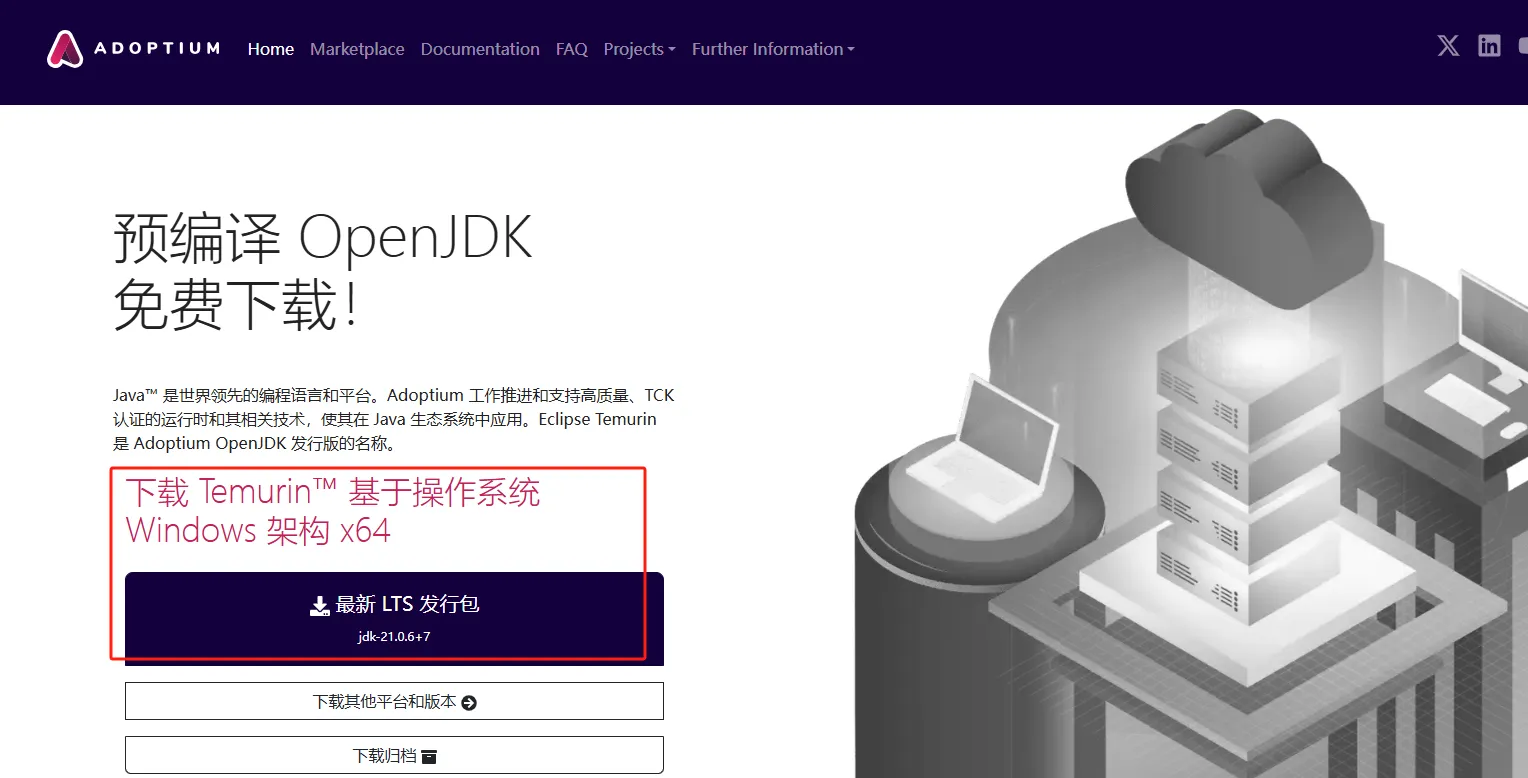Click the 下载 Temurin Windows x64 heading
This screenshot has height=778, width=1528.
(333, 511)
